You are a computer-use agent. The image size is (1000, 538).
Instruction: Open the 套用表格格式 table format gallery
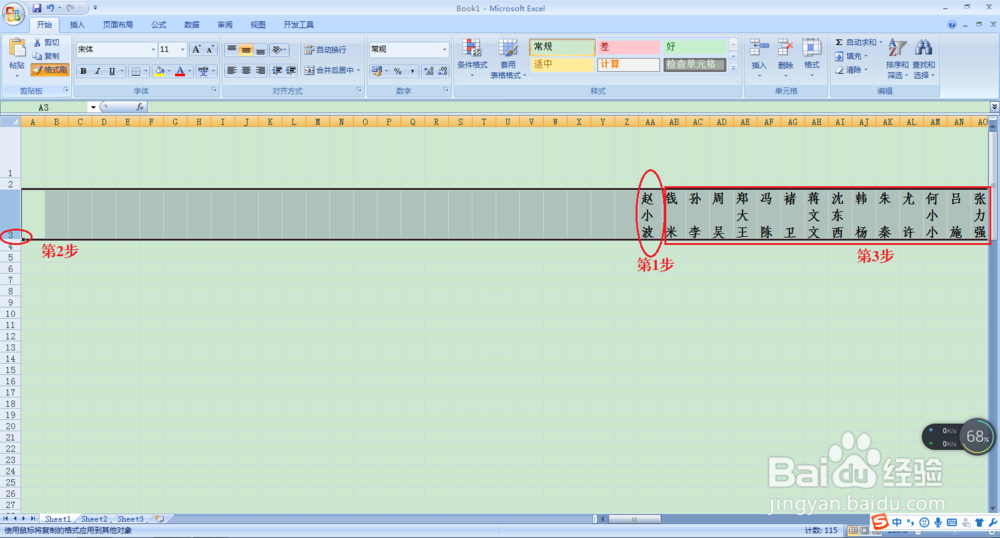point(508,59)
